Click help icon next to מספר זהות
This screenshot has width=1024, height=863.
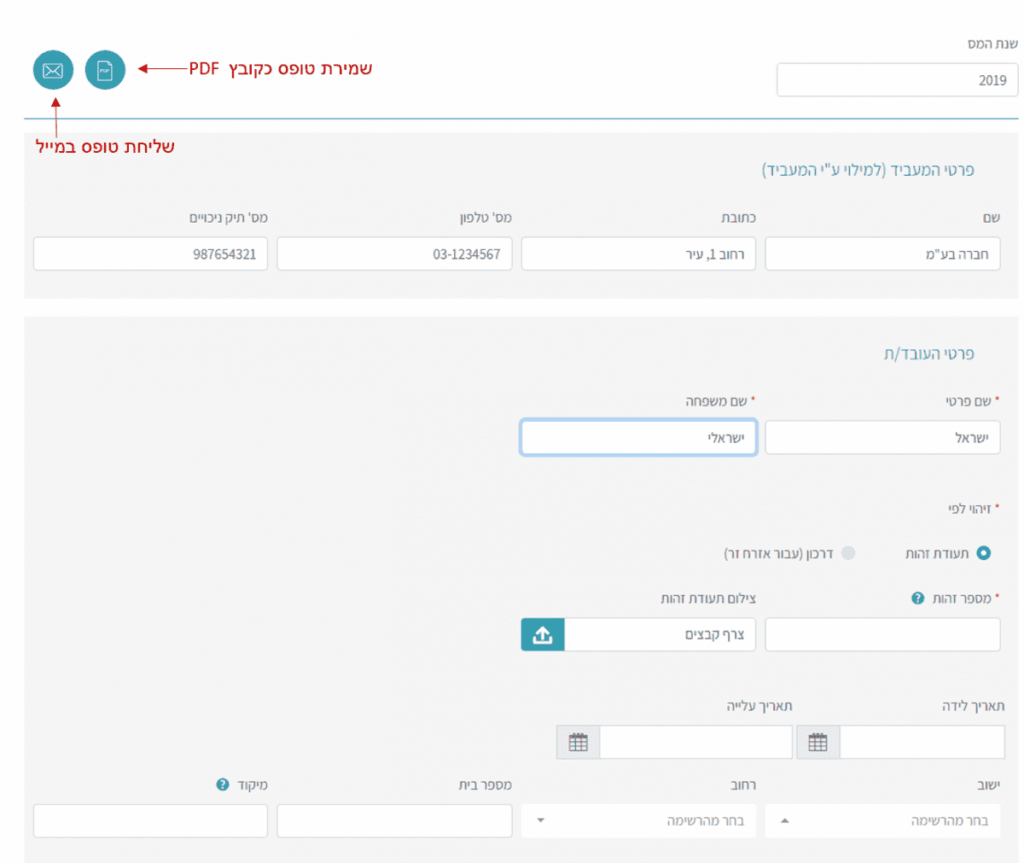917,598
